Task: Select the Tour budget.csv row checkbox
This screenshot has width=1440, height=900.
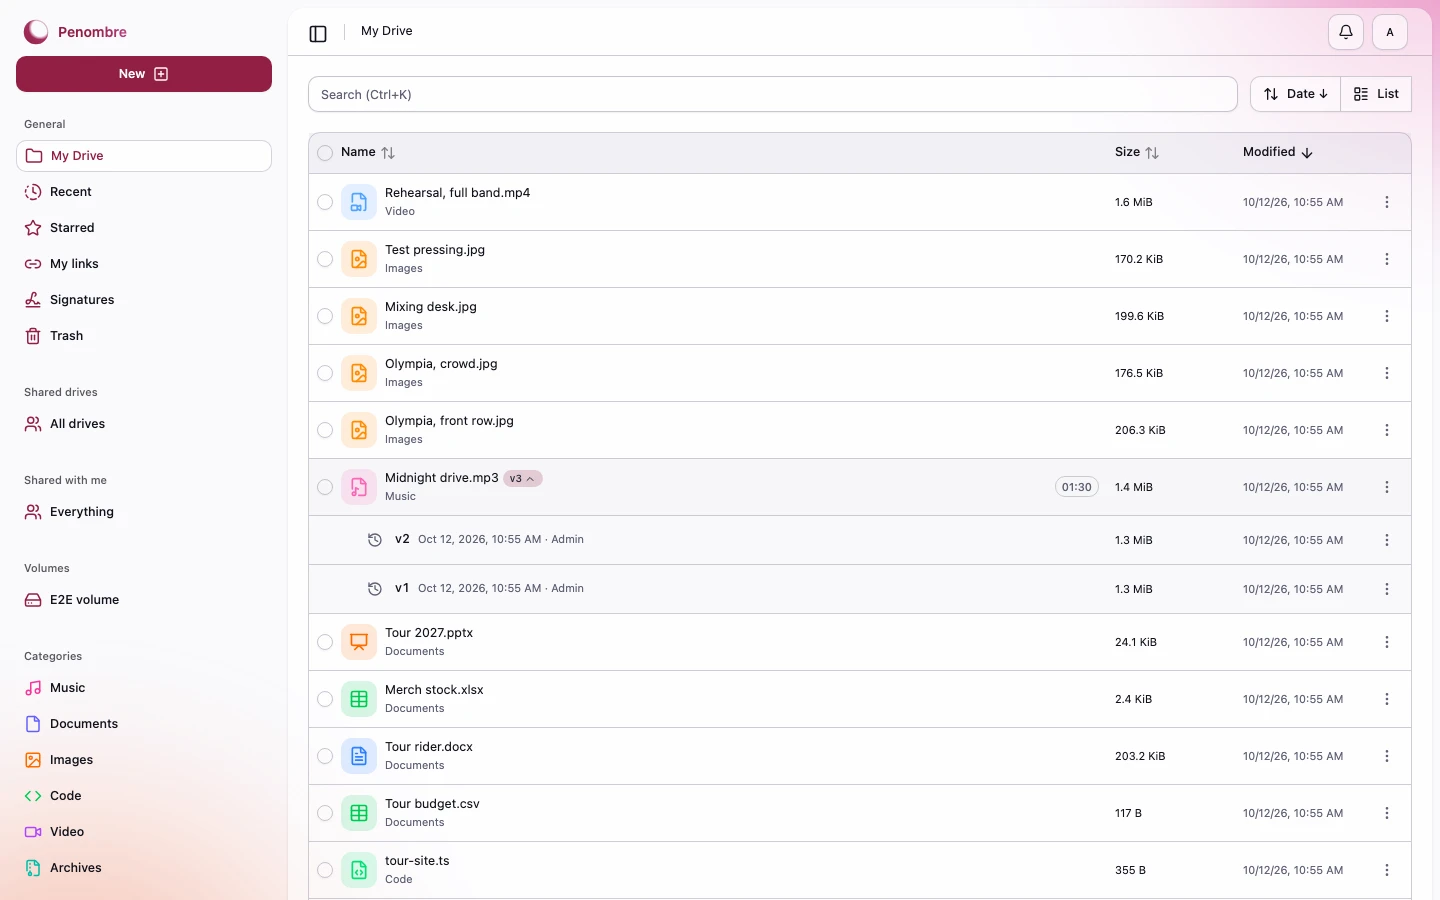Action: pos(325,813)
